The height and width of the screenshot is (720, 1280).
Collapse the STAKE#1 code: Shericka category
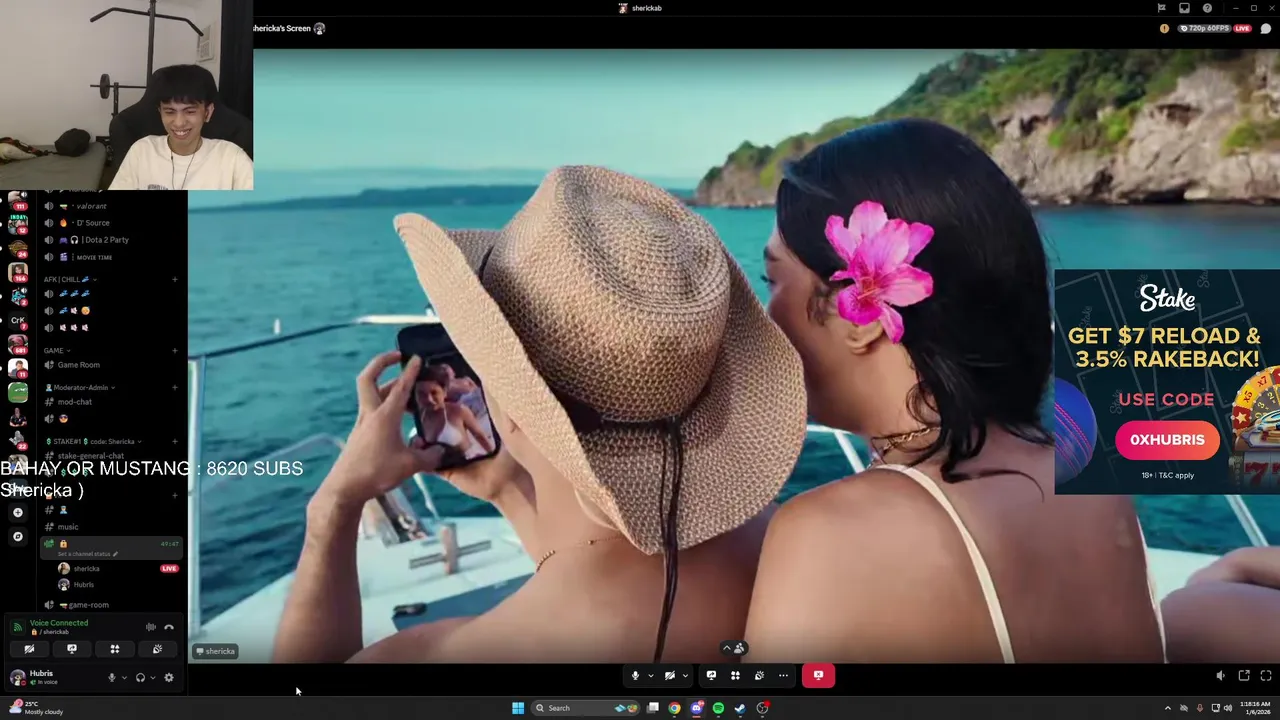pos(93,441)
